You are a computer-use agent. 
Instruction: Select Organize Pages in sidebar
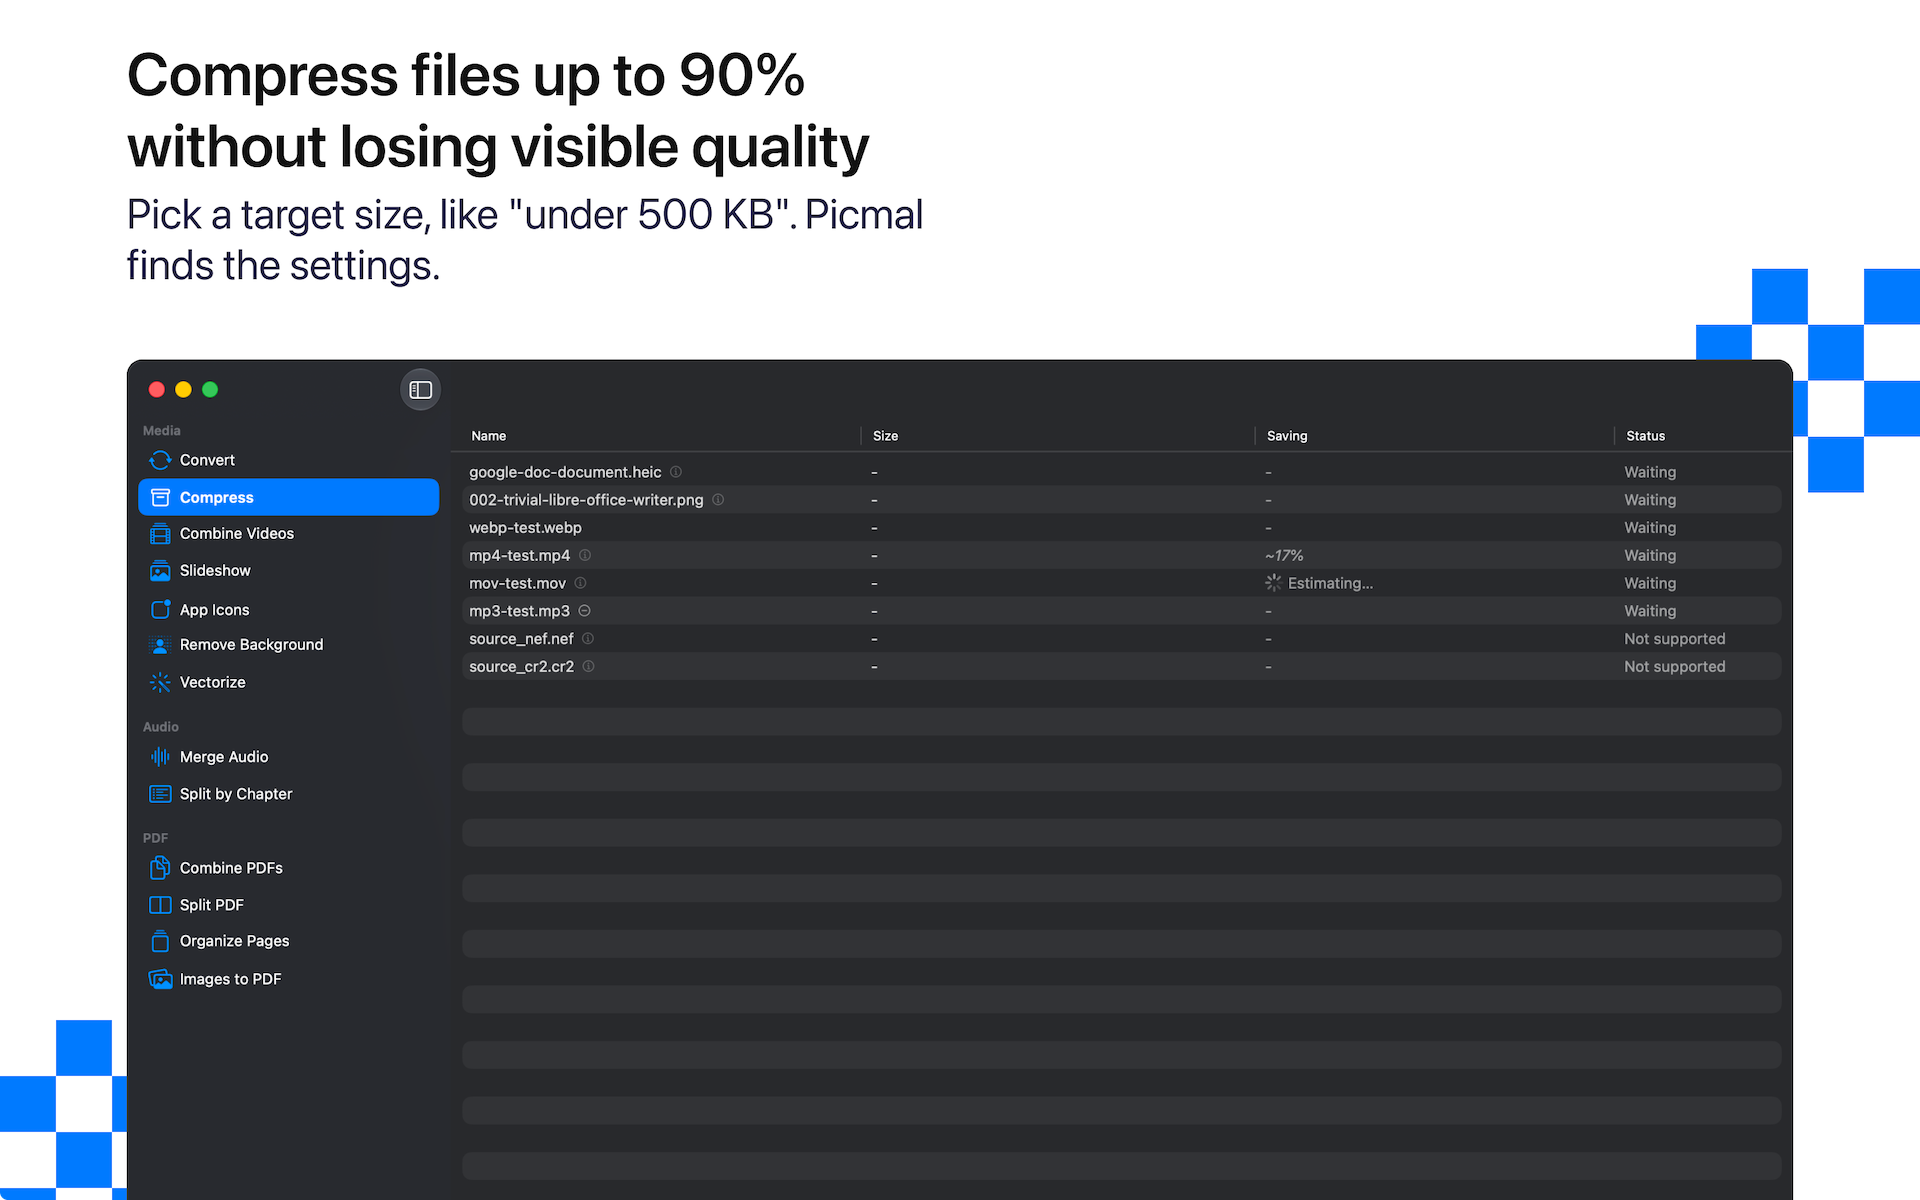(288, 941)
